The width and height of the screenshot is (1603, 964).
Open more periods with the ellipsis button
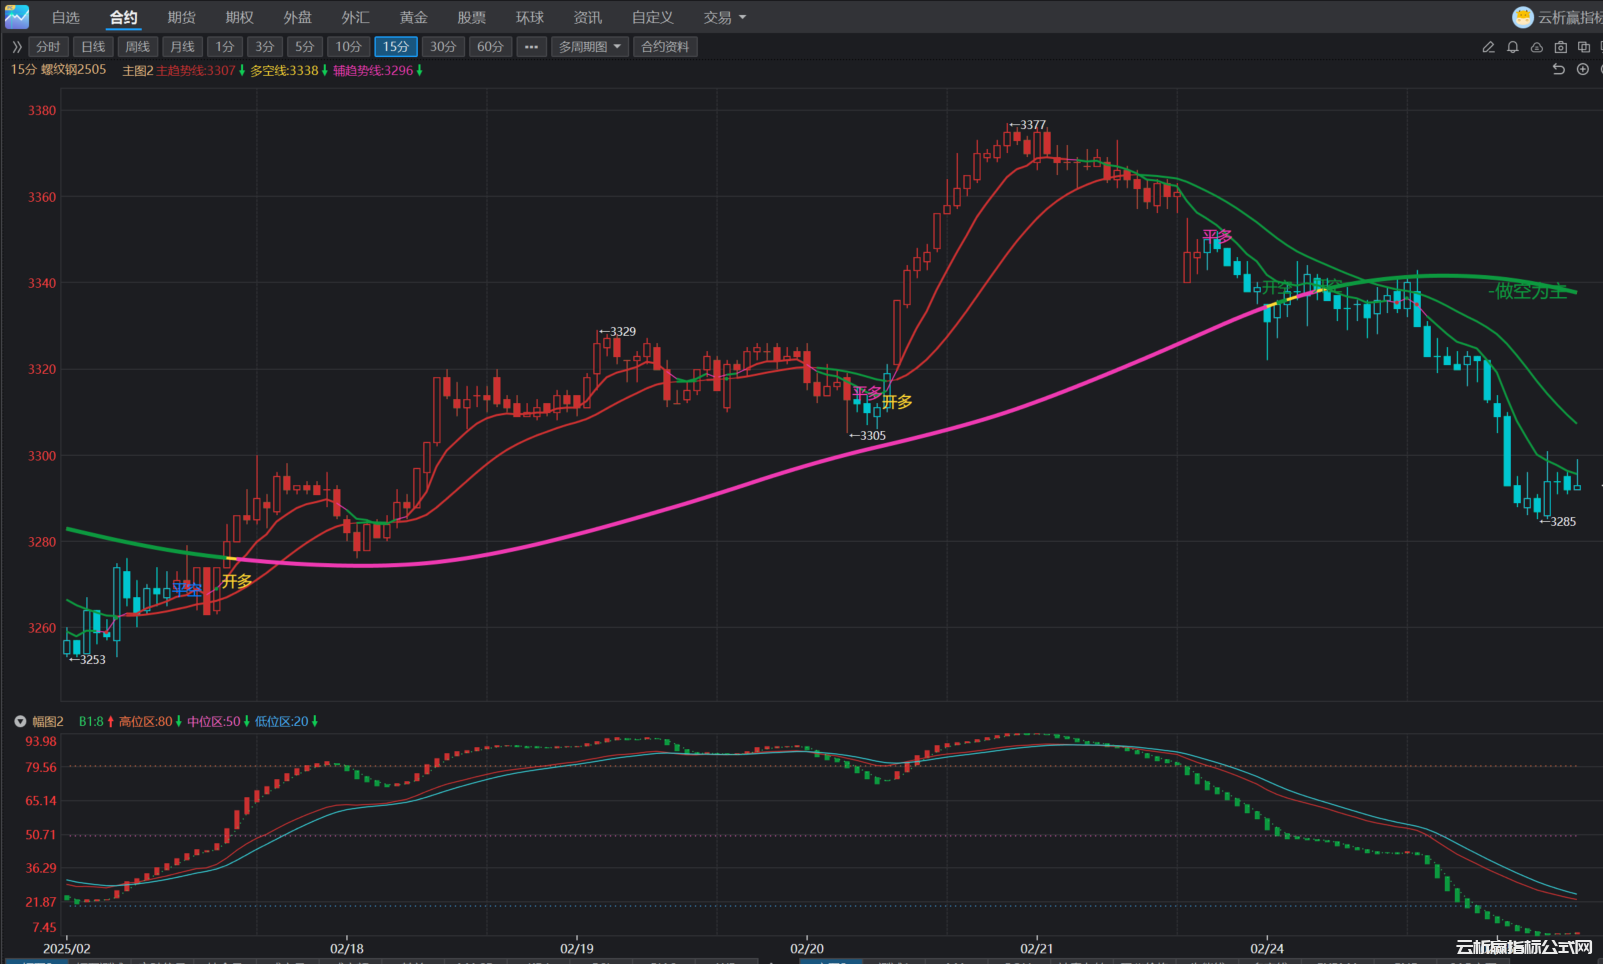[532, 47]
